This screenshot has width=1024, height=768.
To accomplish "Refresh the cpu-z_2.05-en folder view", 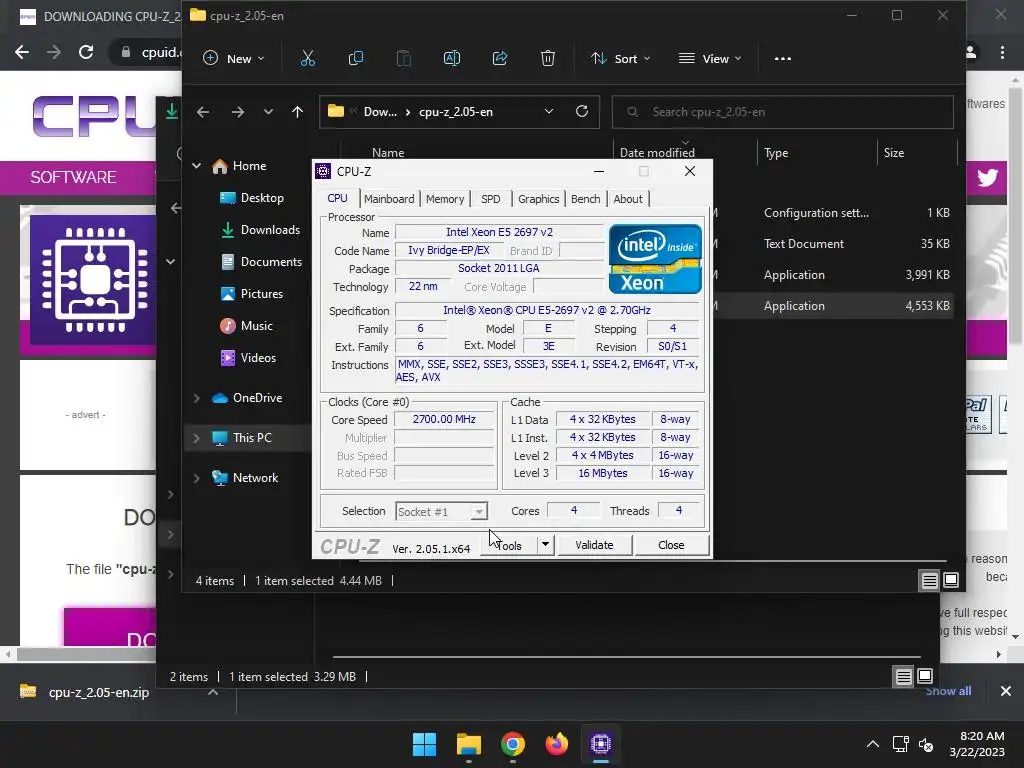I will [x=582, y=111].
